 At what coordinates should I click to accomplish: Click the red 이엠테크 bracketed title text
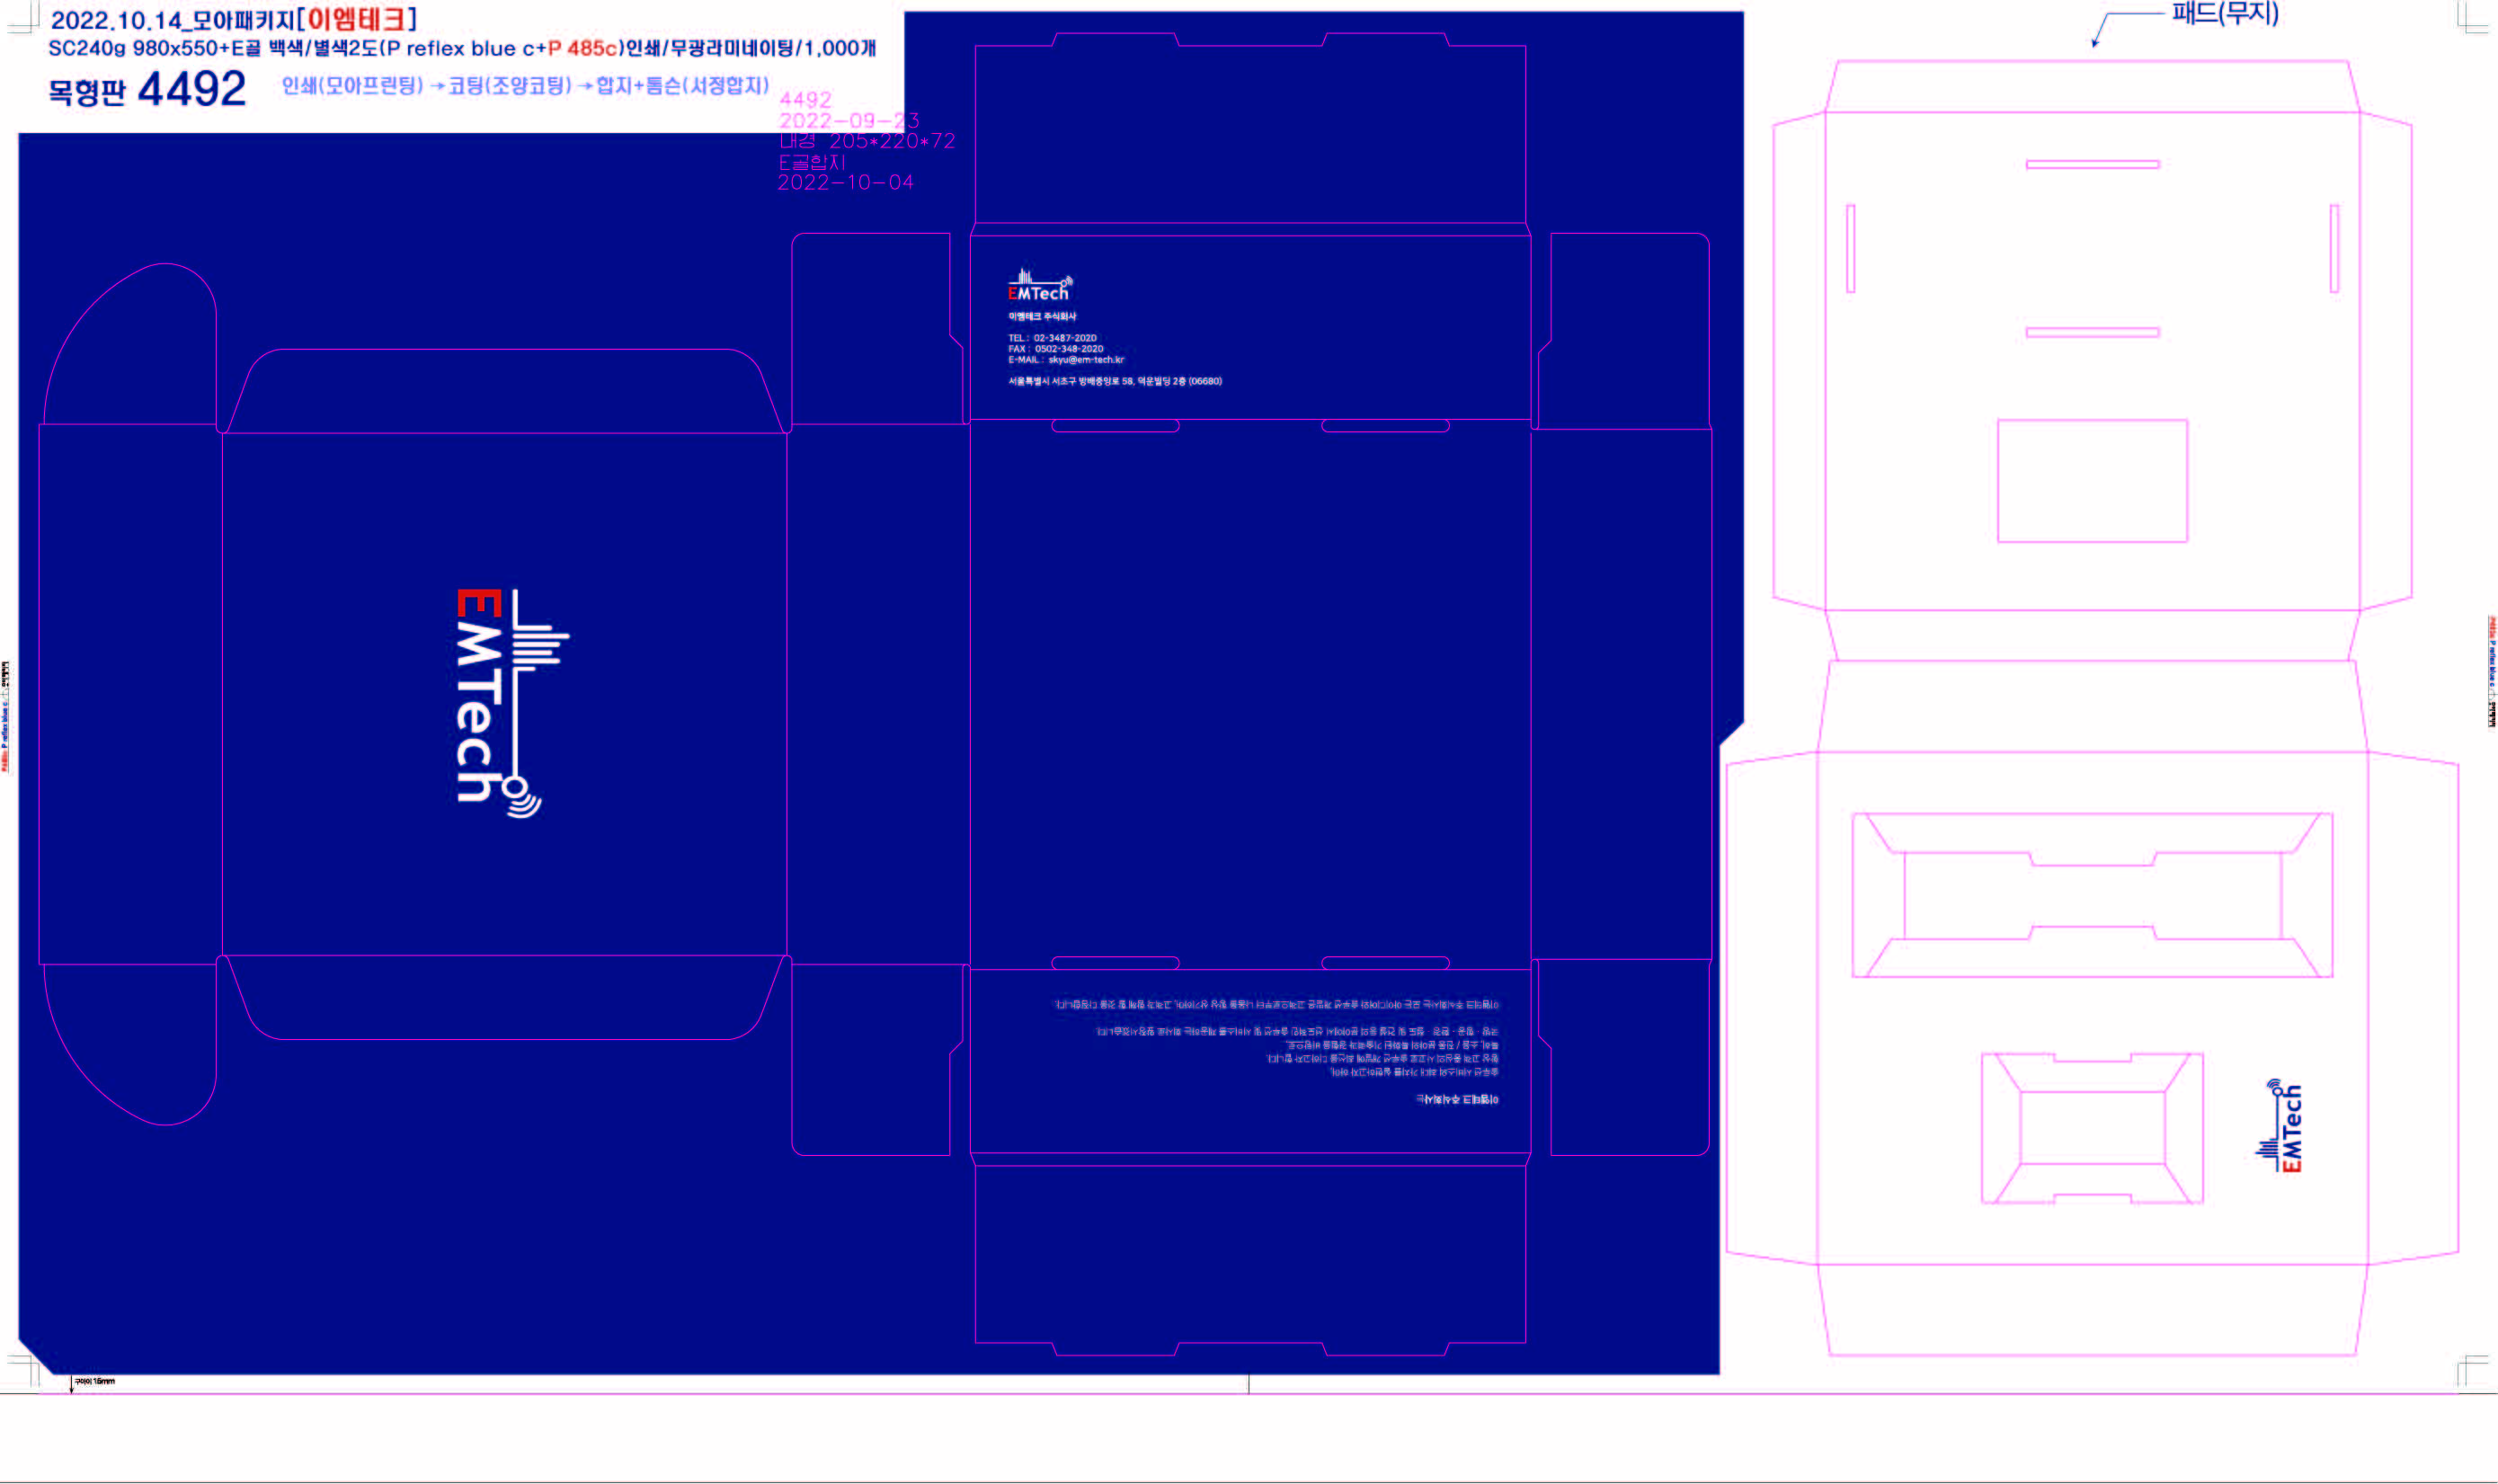[357, 19]
